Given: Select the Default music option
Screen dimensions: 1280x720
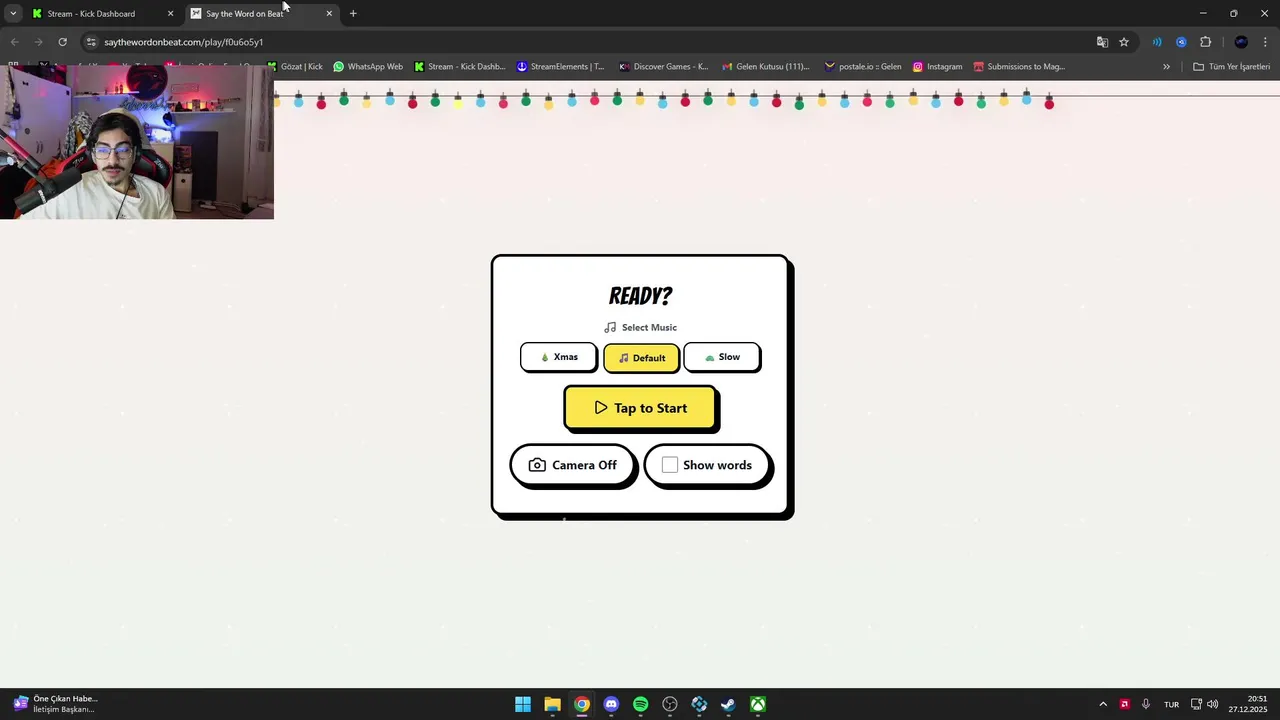Looking at the screenshot, I should click(x=641, y=358).
